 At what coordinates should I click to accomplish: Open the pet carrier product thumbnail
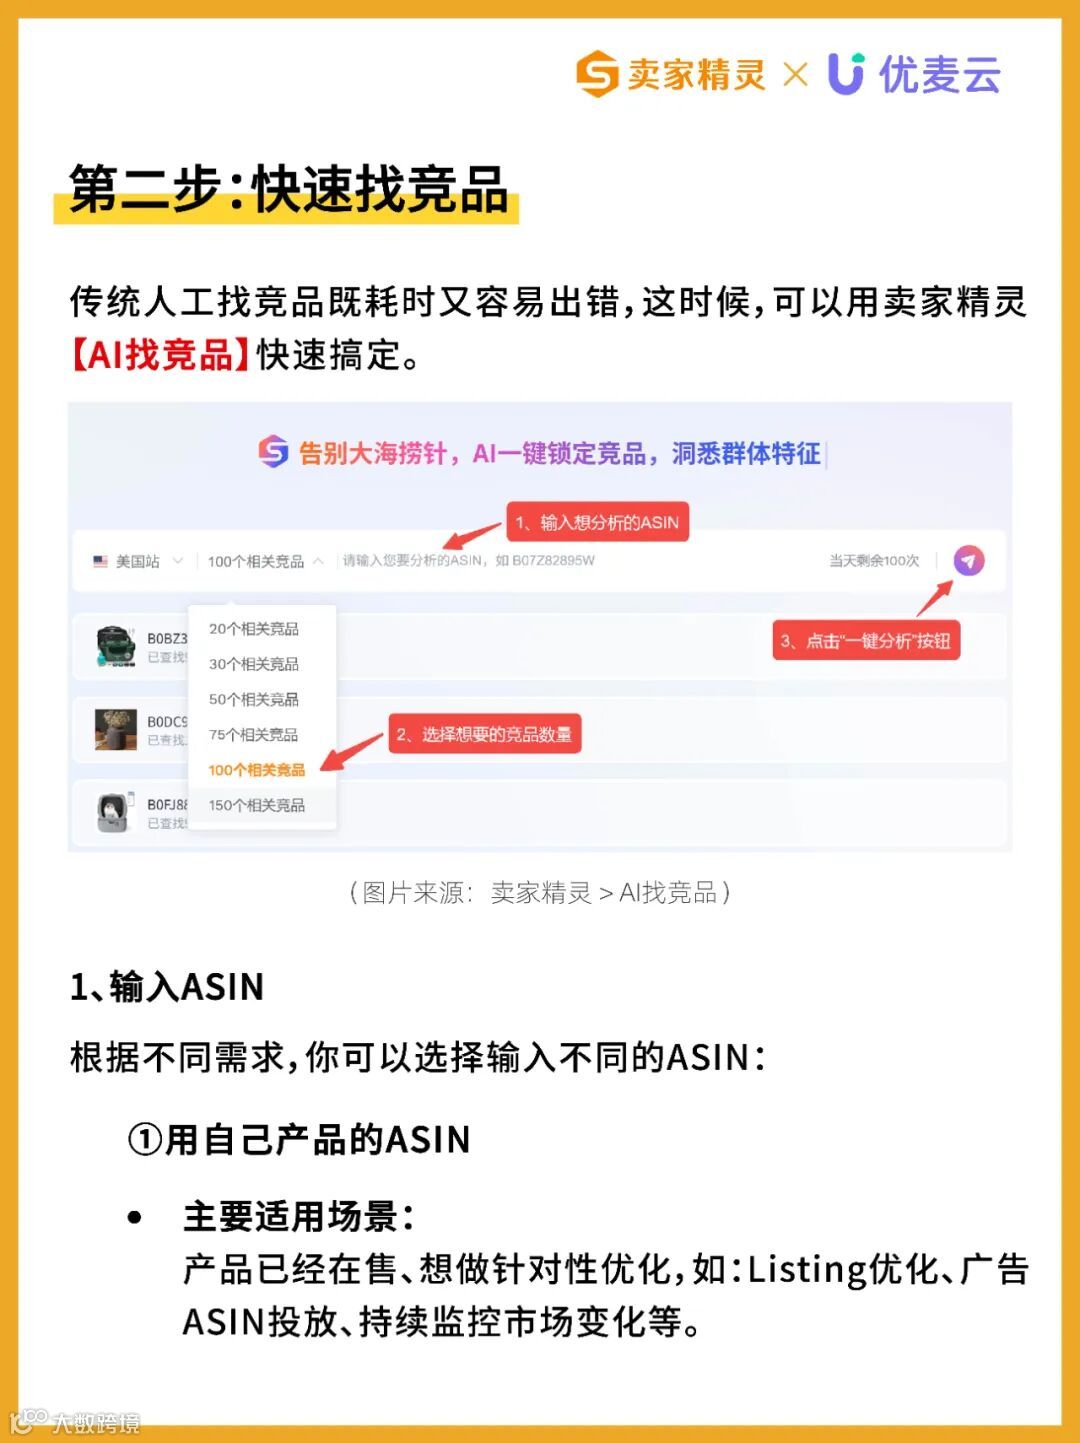116,812
